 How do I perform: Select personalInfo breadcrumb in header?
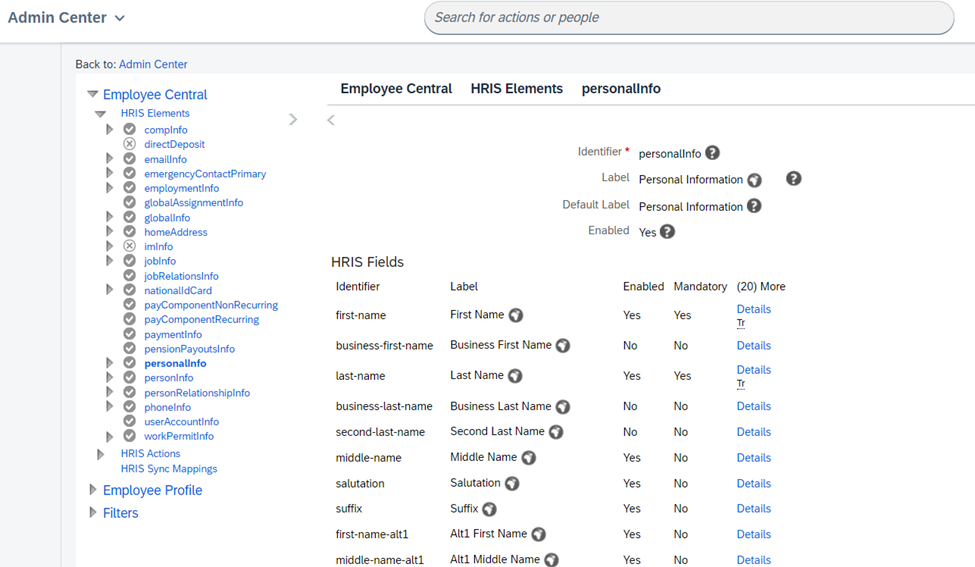(621, 89)
